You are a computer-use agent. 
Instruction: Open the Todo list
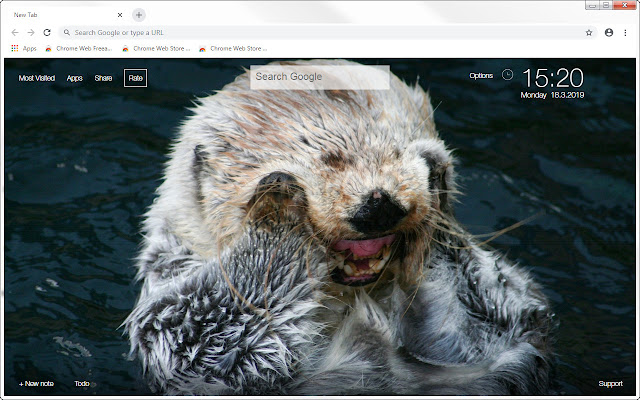coord(82,384)
